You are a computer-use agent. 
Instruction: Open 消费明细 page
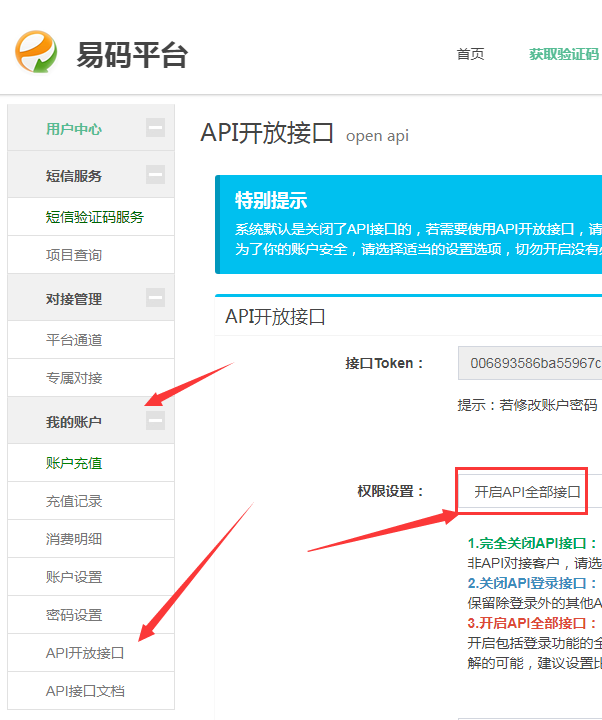point(74,539)
